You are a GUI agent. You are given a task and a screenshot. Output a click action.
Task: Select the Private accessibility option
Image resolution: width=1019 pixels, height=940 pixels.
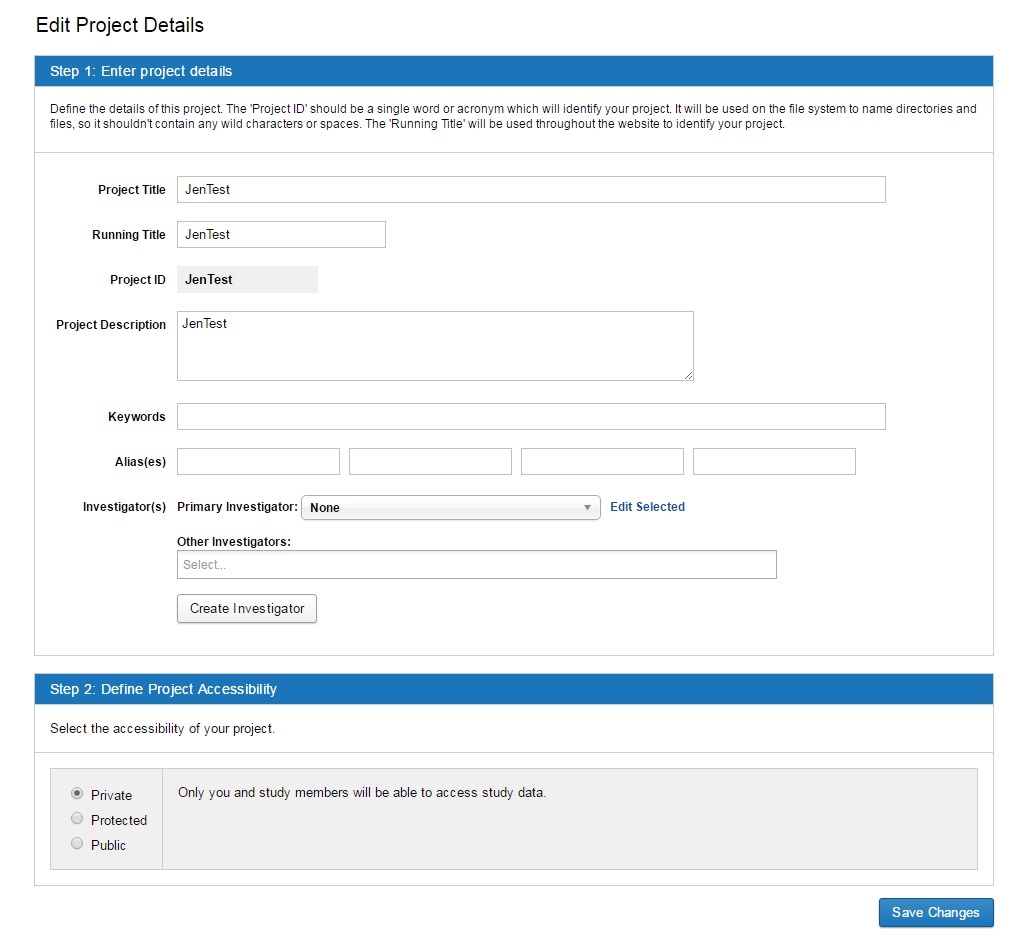(x=77, y=793)
